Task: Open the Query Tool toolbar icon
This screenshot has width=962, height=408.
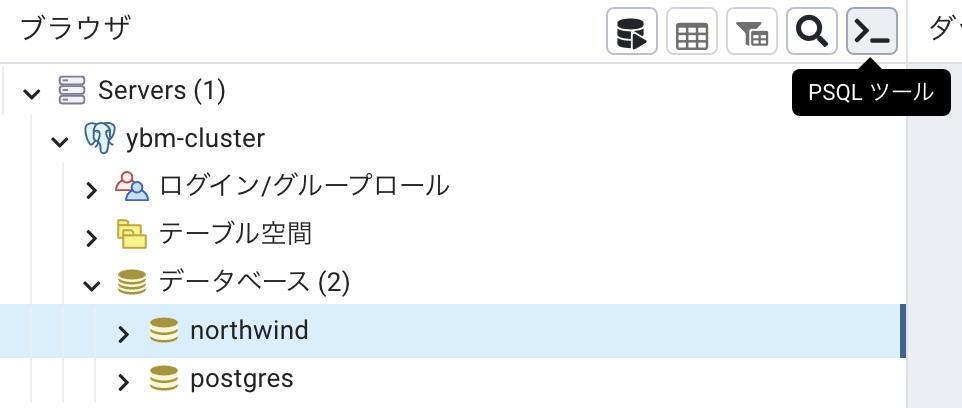Action: (631, 31)
